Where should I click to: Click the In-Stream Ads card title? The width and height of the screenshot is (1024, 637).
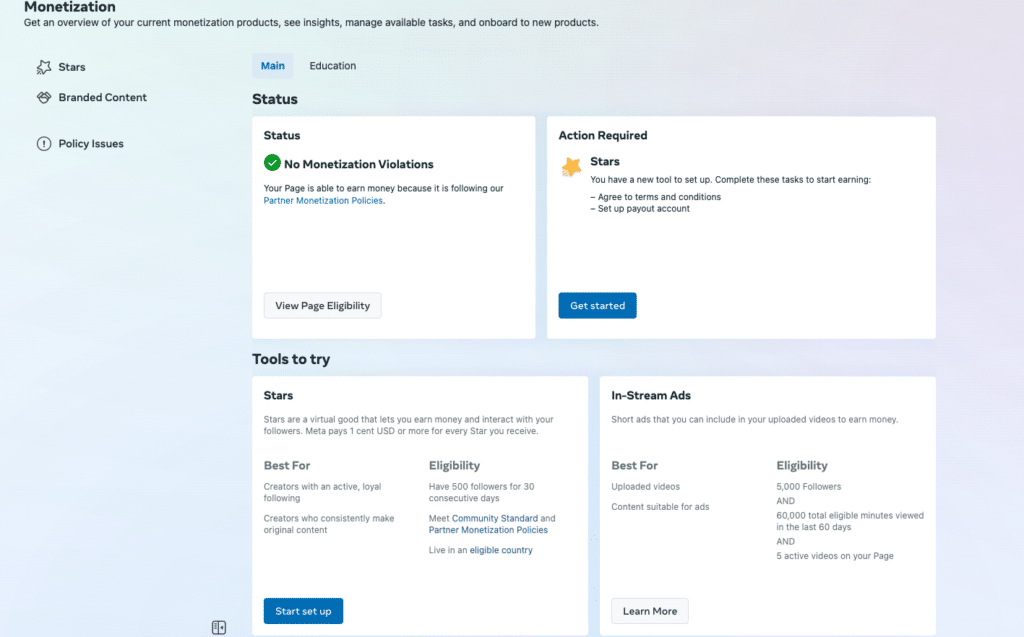pyautogui.click(x=651, y=396)
